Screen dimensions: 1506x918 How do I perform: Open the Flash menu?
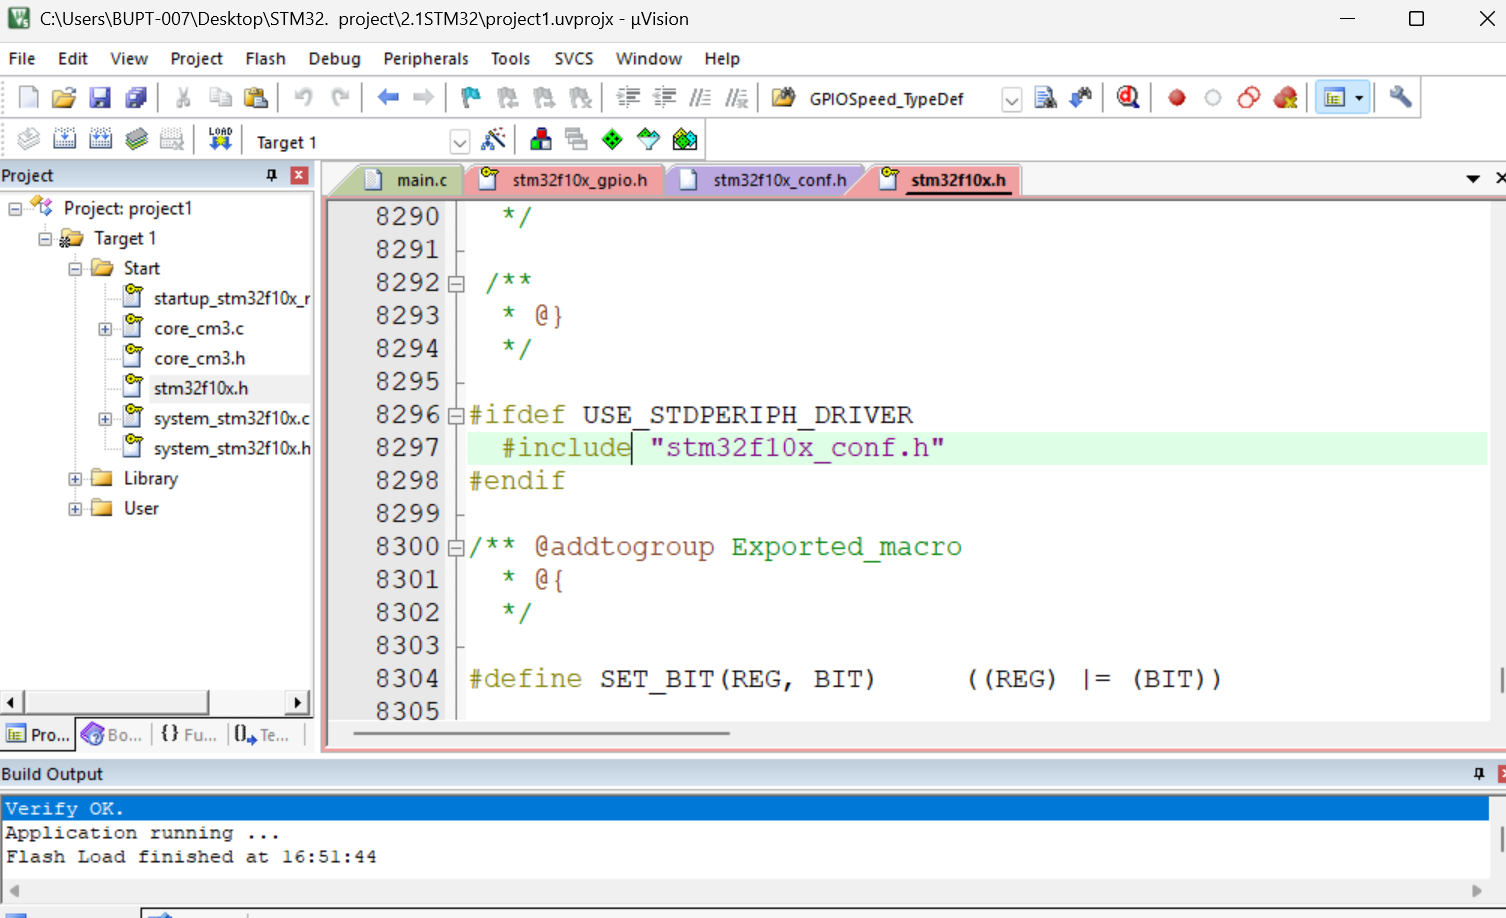[x=265, y=59]
